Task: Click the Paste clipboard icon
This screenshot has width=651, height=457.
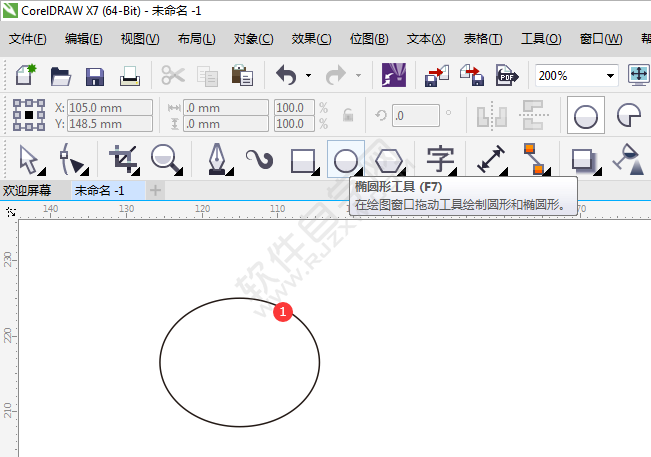Action: (x=242, y=75)
